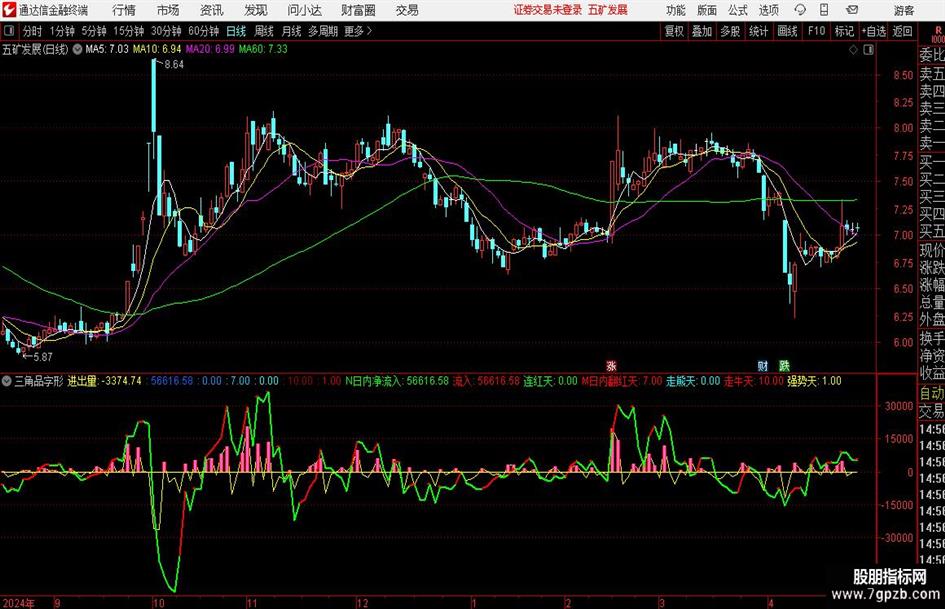This screenshot has width=945, height=609.
Task: Open the F10 company info button
Action: [x=816, y=31]
